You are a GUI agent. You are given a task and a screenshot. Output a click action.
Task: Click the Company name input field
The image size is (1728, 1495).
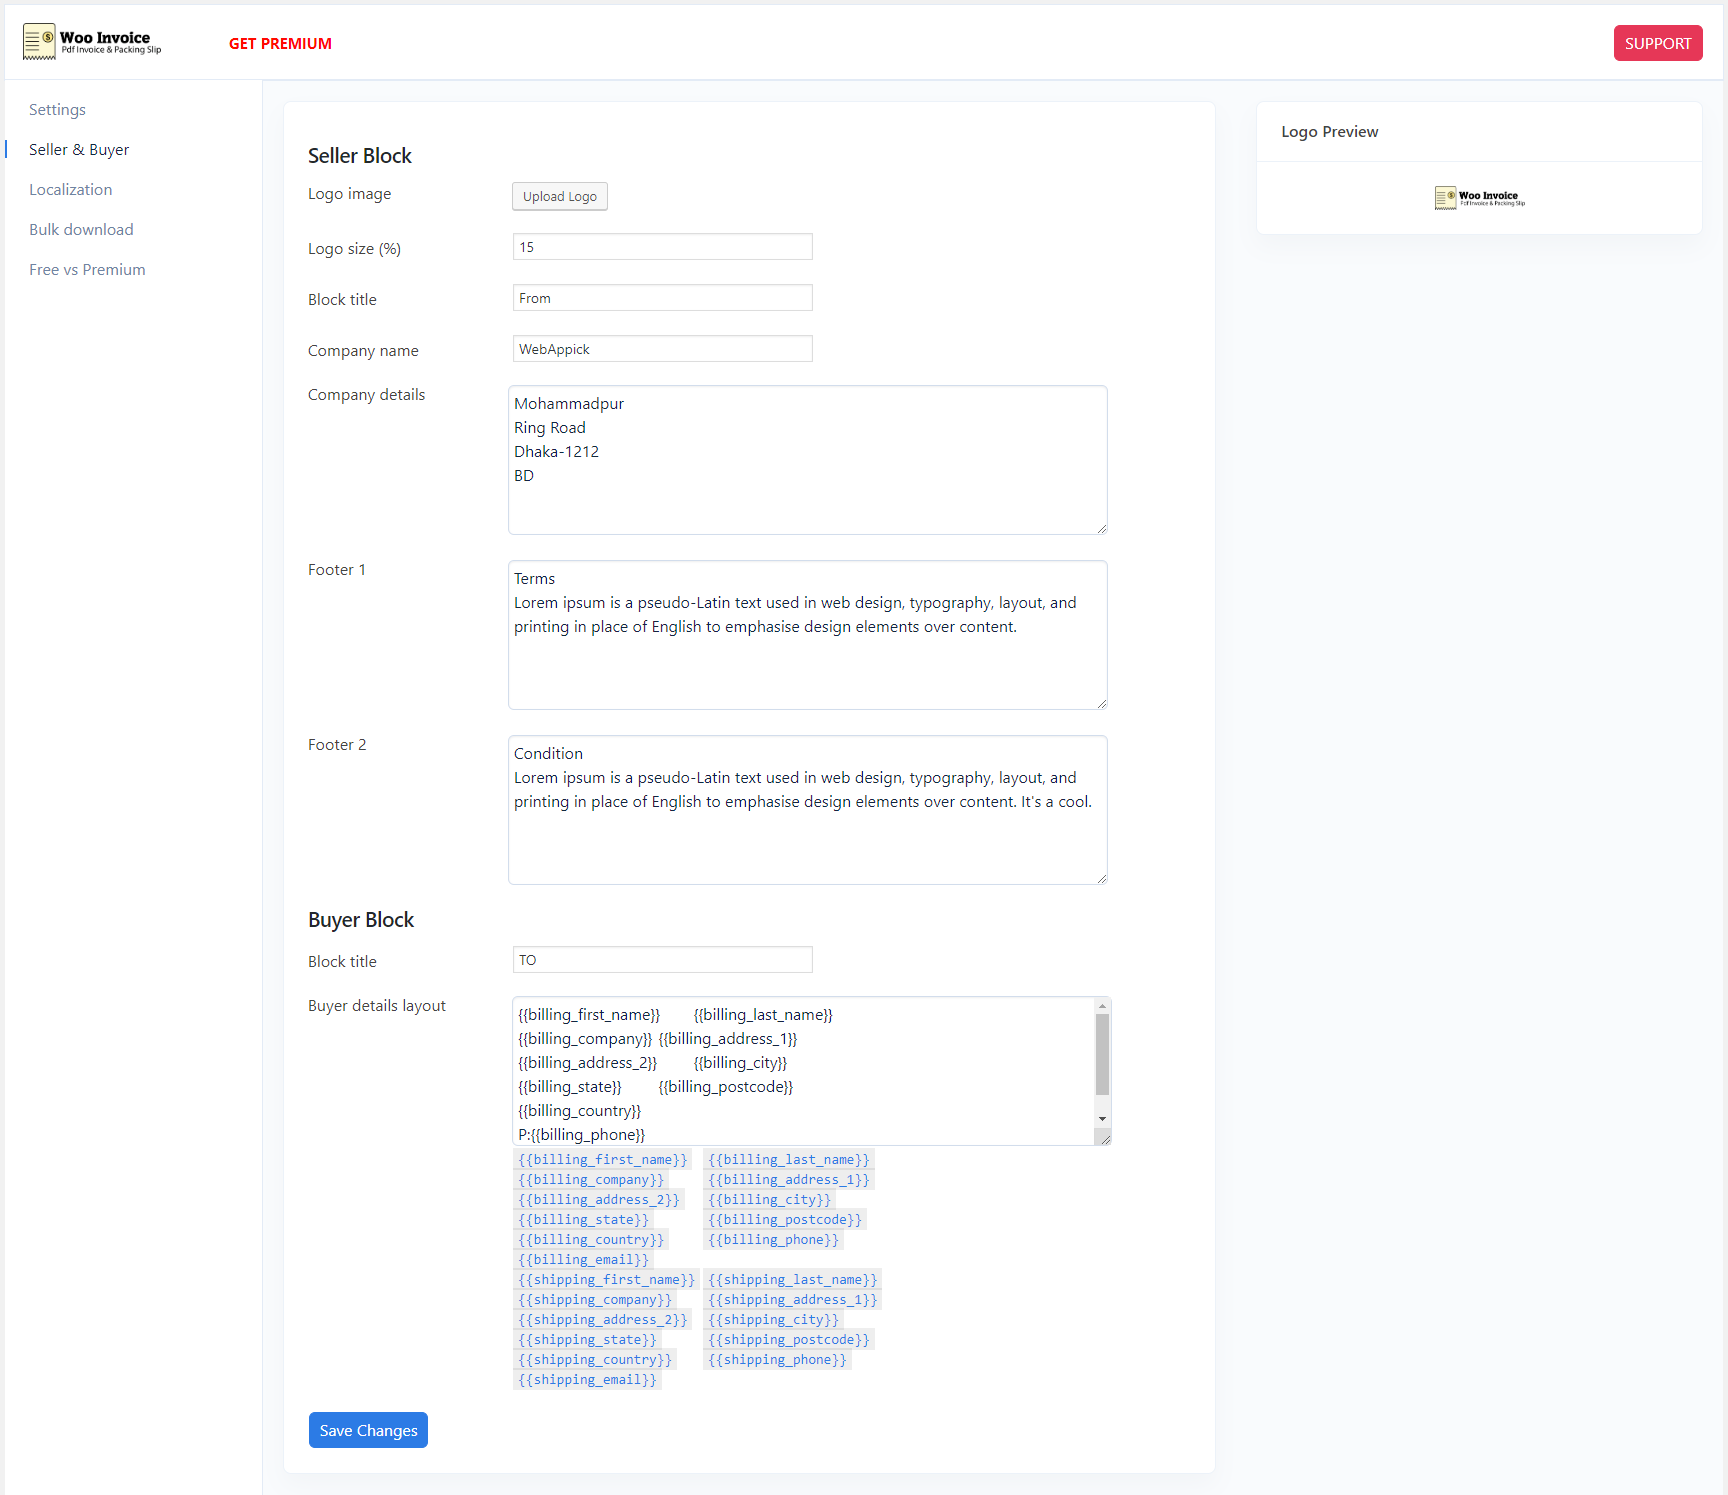[662, 349]
